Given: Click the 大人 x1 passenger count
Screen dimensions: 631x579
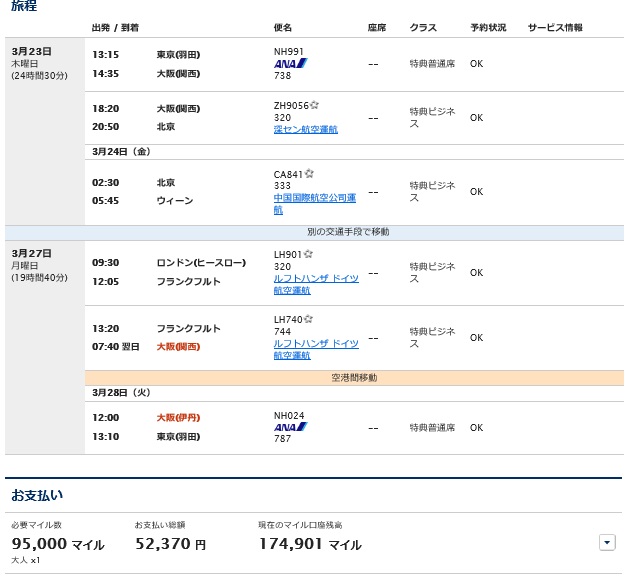Looking at the screenshot, I should [x=25, y=560].
